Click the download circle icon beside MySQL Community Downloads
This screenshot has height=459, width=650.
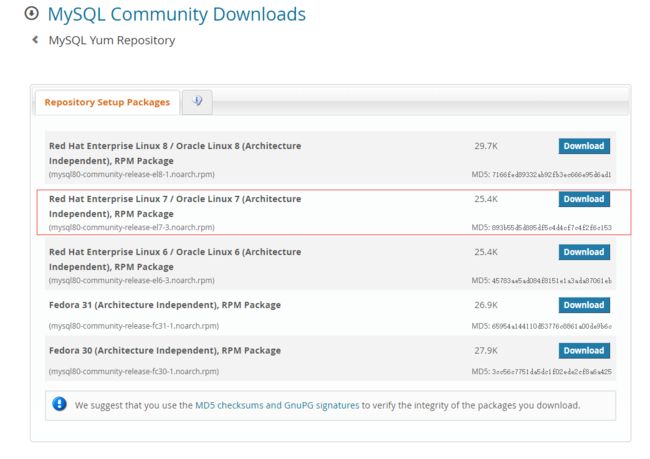[x=32, y=13]
